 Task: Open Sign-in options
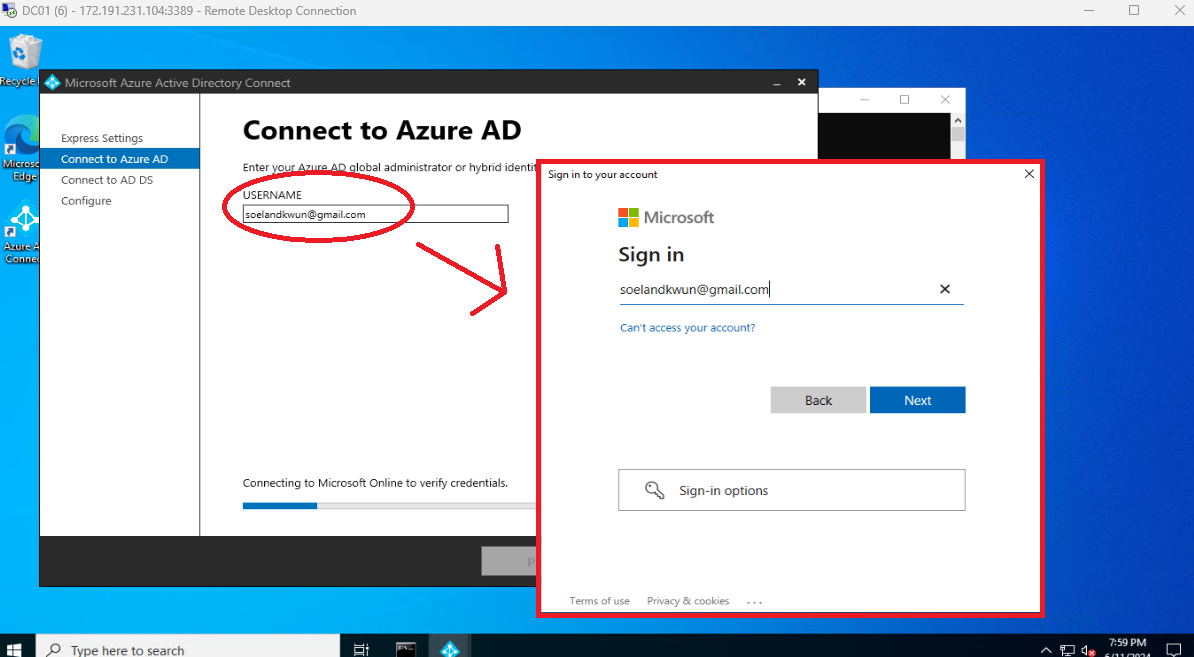(x=791, y=490)
